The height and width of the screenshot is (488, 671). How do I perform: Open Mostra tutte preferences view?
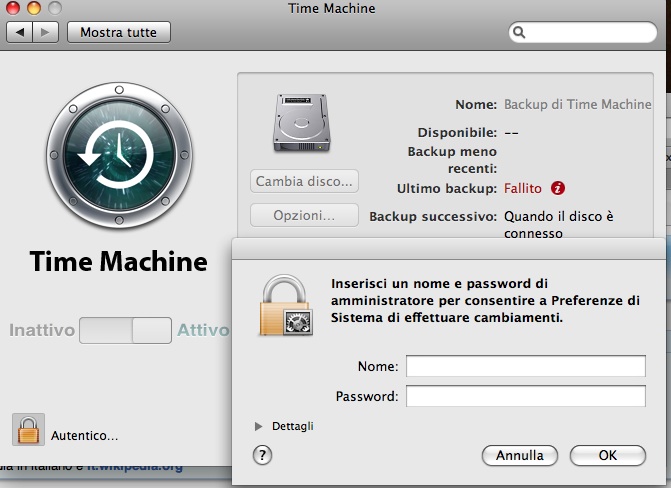coord(119,33)
